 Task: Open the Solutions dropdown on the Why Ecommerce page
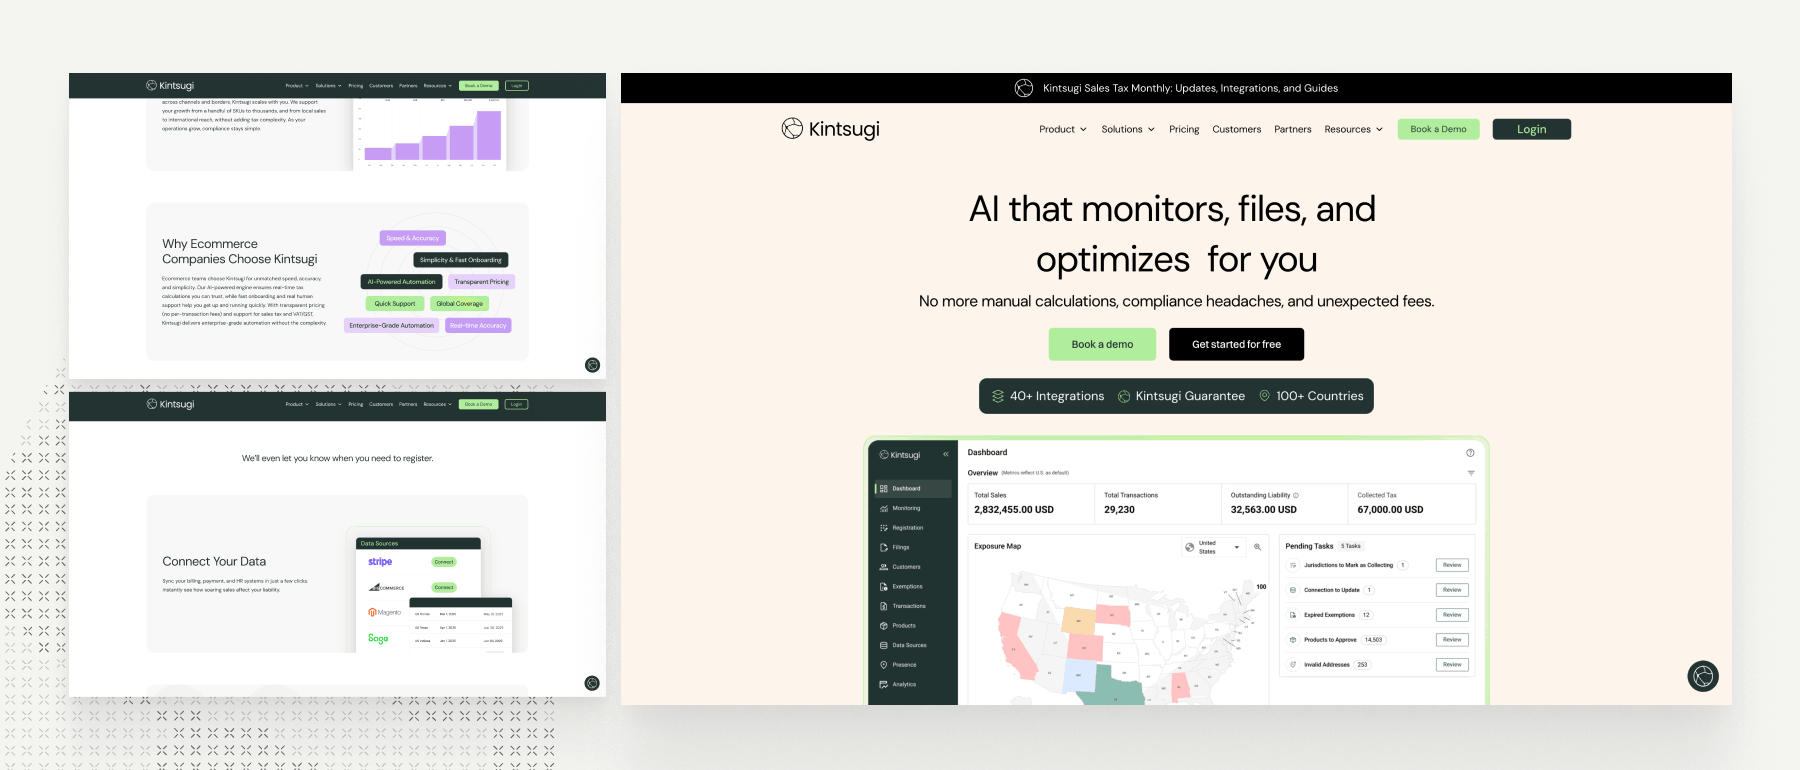click(x=329, y=86)
